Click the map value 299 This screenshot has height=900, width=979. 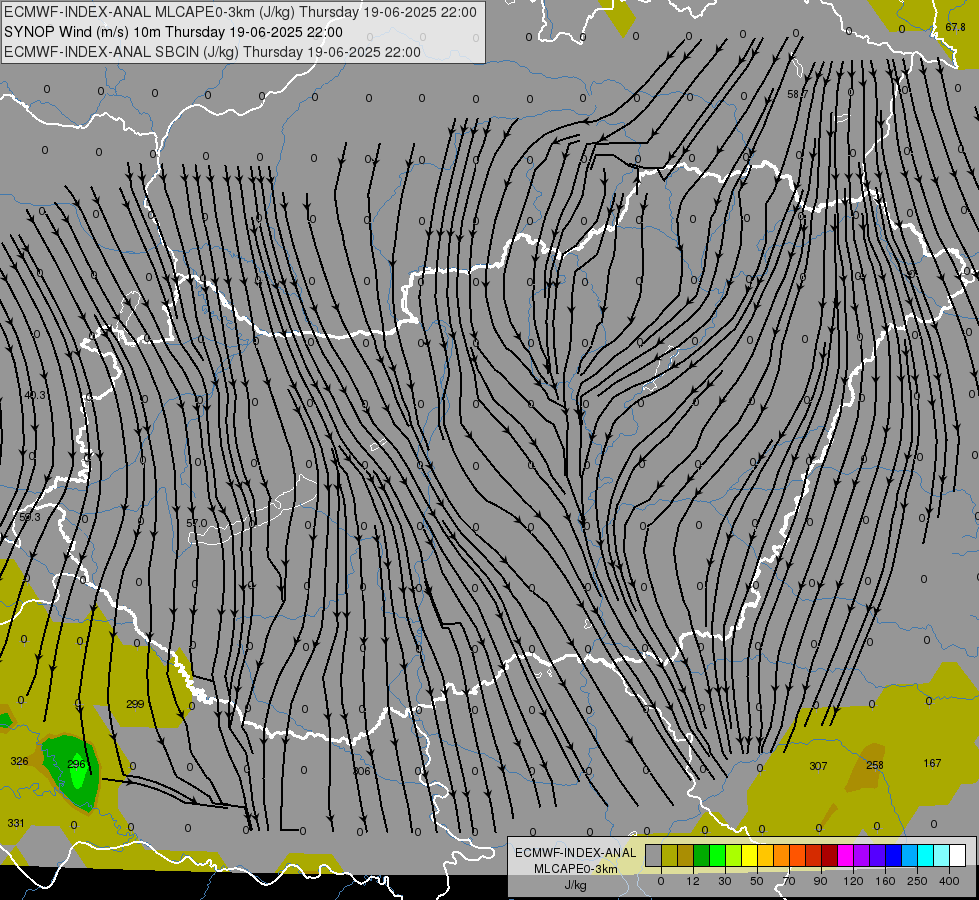point(135,704)
